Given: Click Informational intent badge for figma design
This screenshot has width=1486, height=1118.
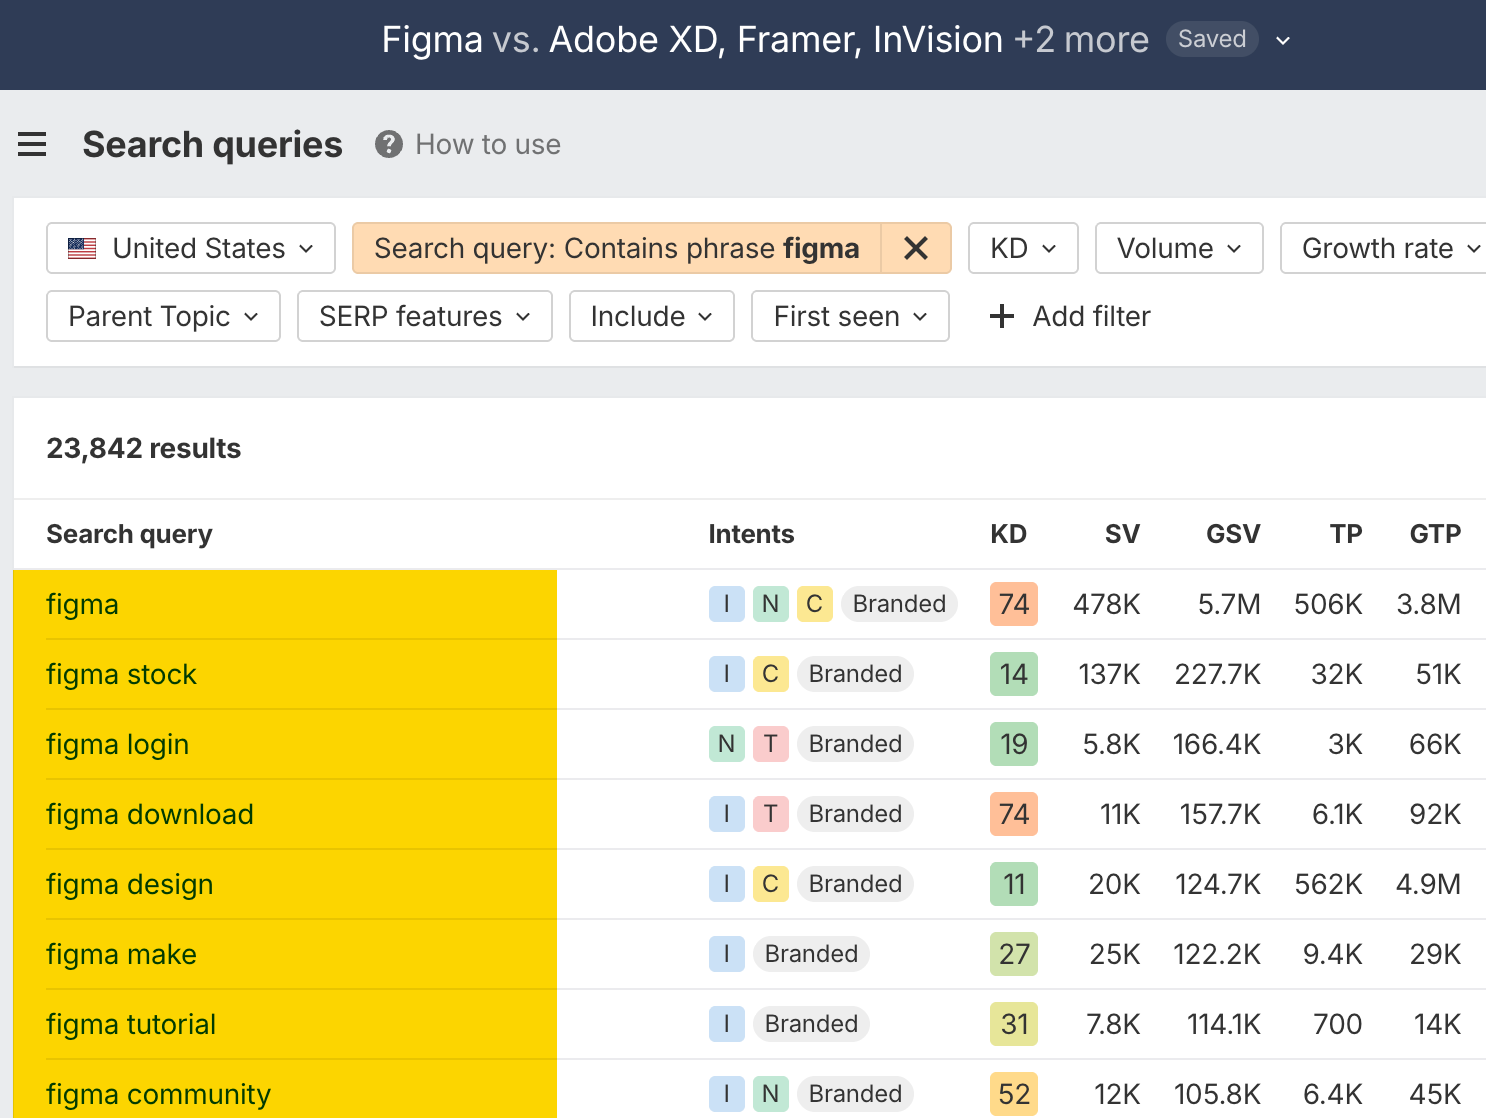Looking at the screenshot, I should [x=726, y=884].
